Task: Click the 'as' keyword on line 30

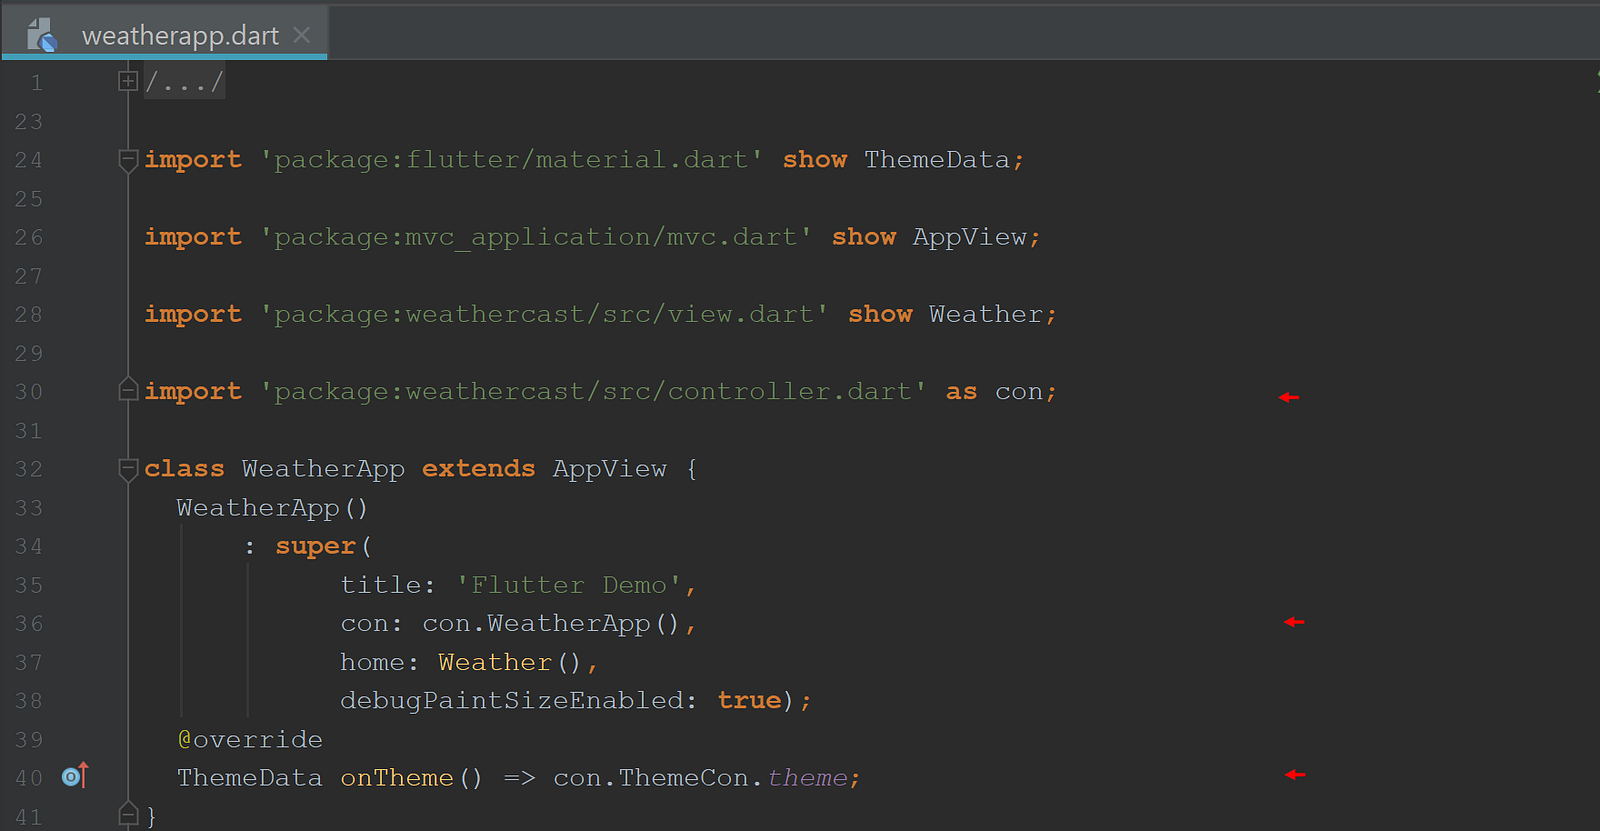Action: tap(961, 392)
